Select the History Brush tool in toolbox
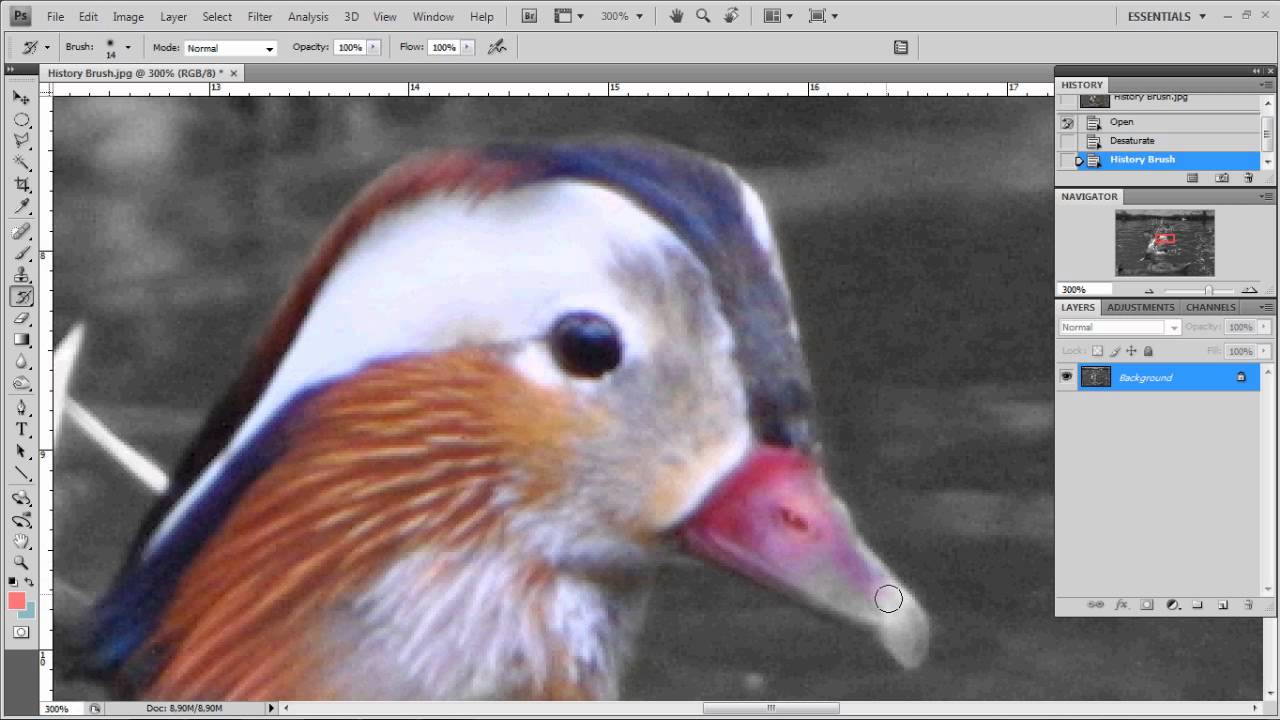The height and width of the screenshot is (720, 1280). tap(21, 296)
